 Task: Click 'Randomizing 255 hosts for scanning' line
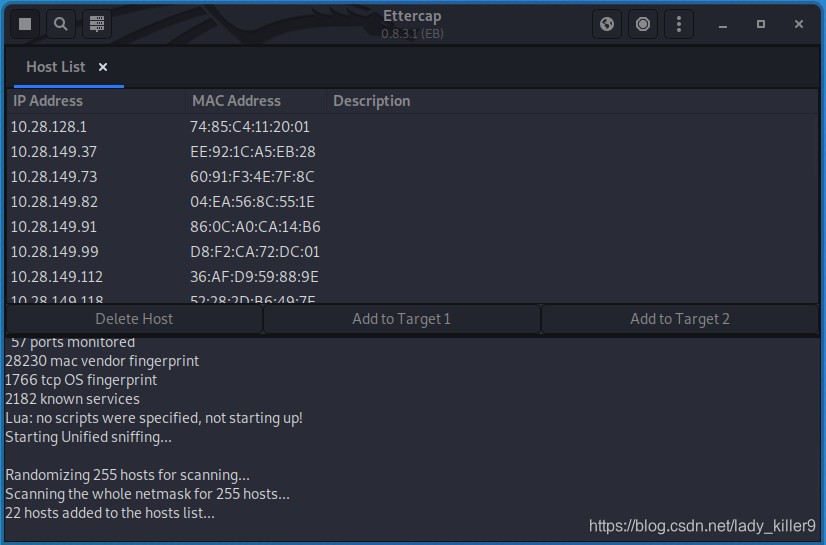127,475
